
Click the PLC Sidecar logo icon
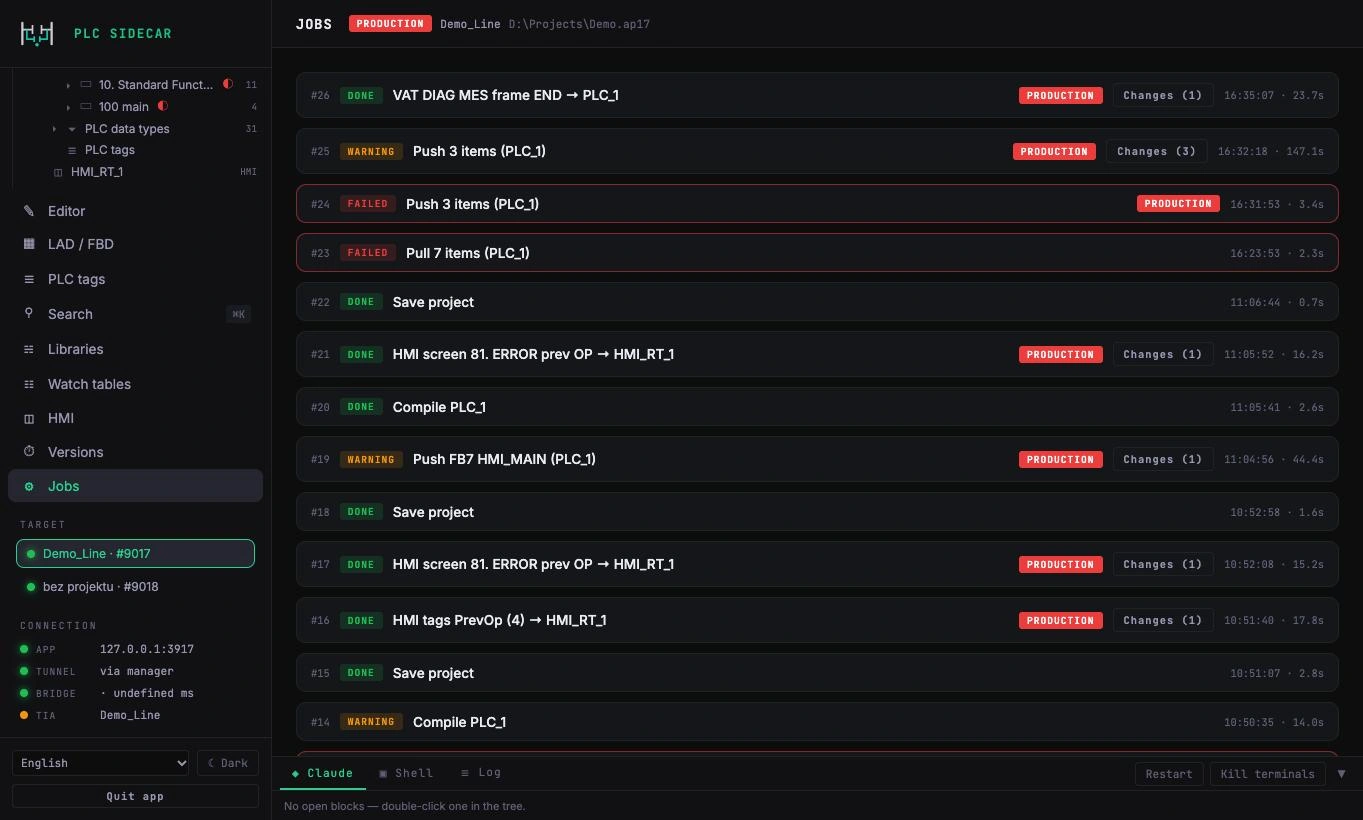(37, 33)
